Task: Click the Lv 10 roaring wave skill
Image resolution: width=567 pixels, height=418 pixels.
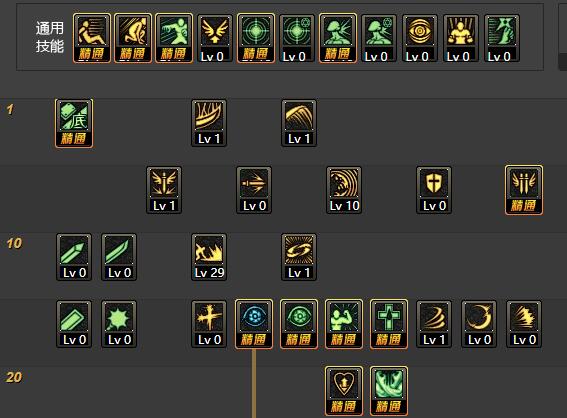Action: [344, 190]
